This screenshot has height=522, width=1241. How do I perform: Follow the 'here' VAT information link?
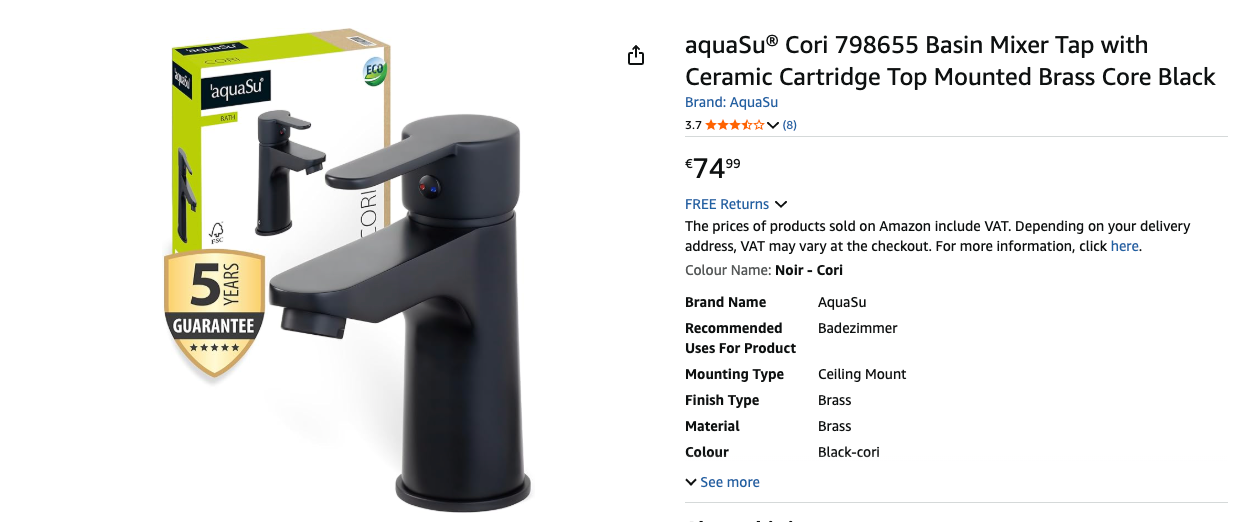coord(1124,246)
